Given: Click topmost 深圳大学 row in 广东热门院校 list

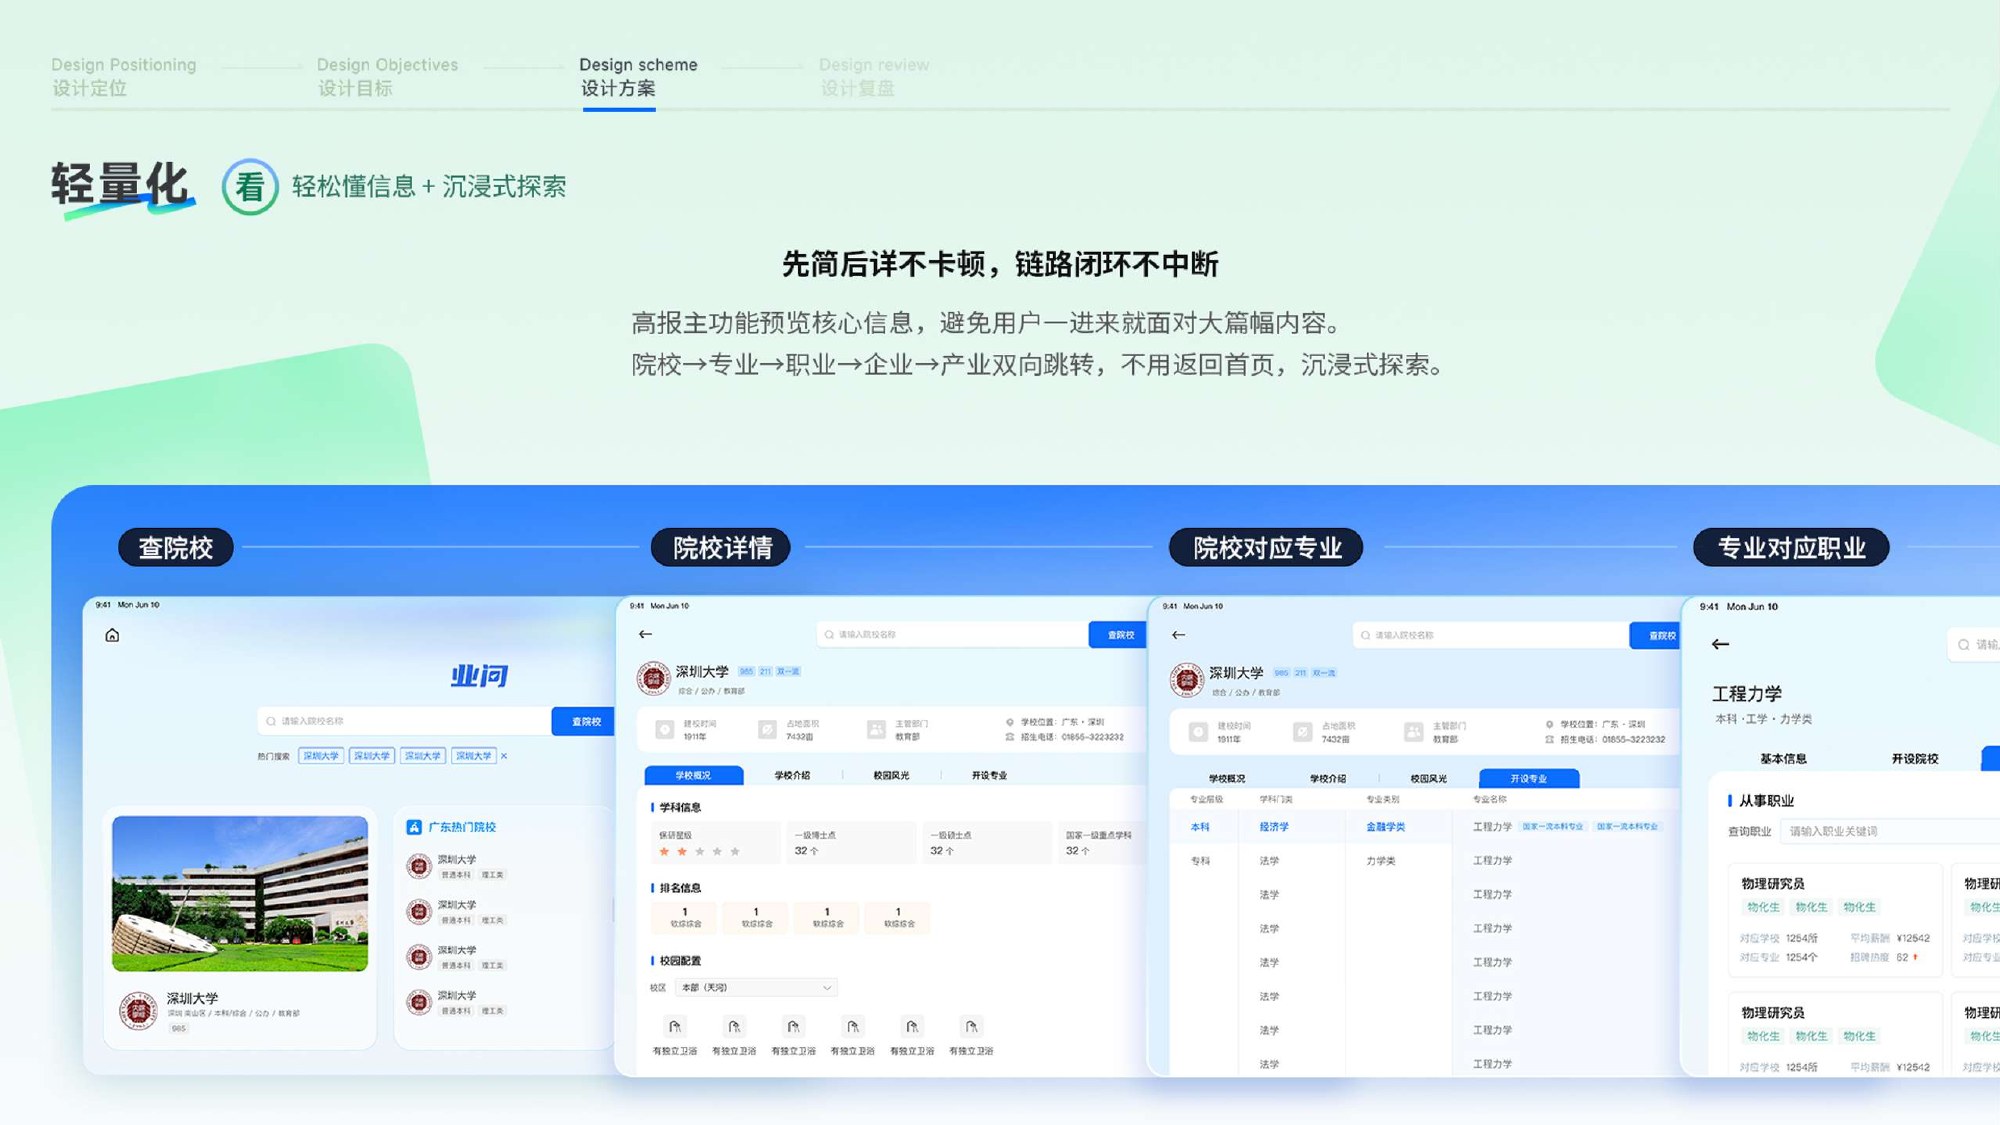Looking at the screenshot, I should pos(457,867).
